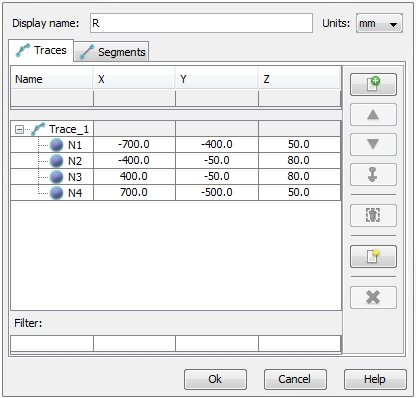Open Help with the Help button
Screen dimensions: 416x398
(375, 379)
